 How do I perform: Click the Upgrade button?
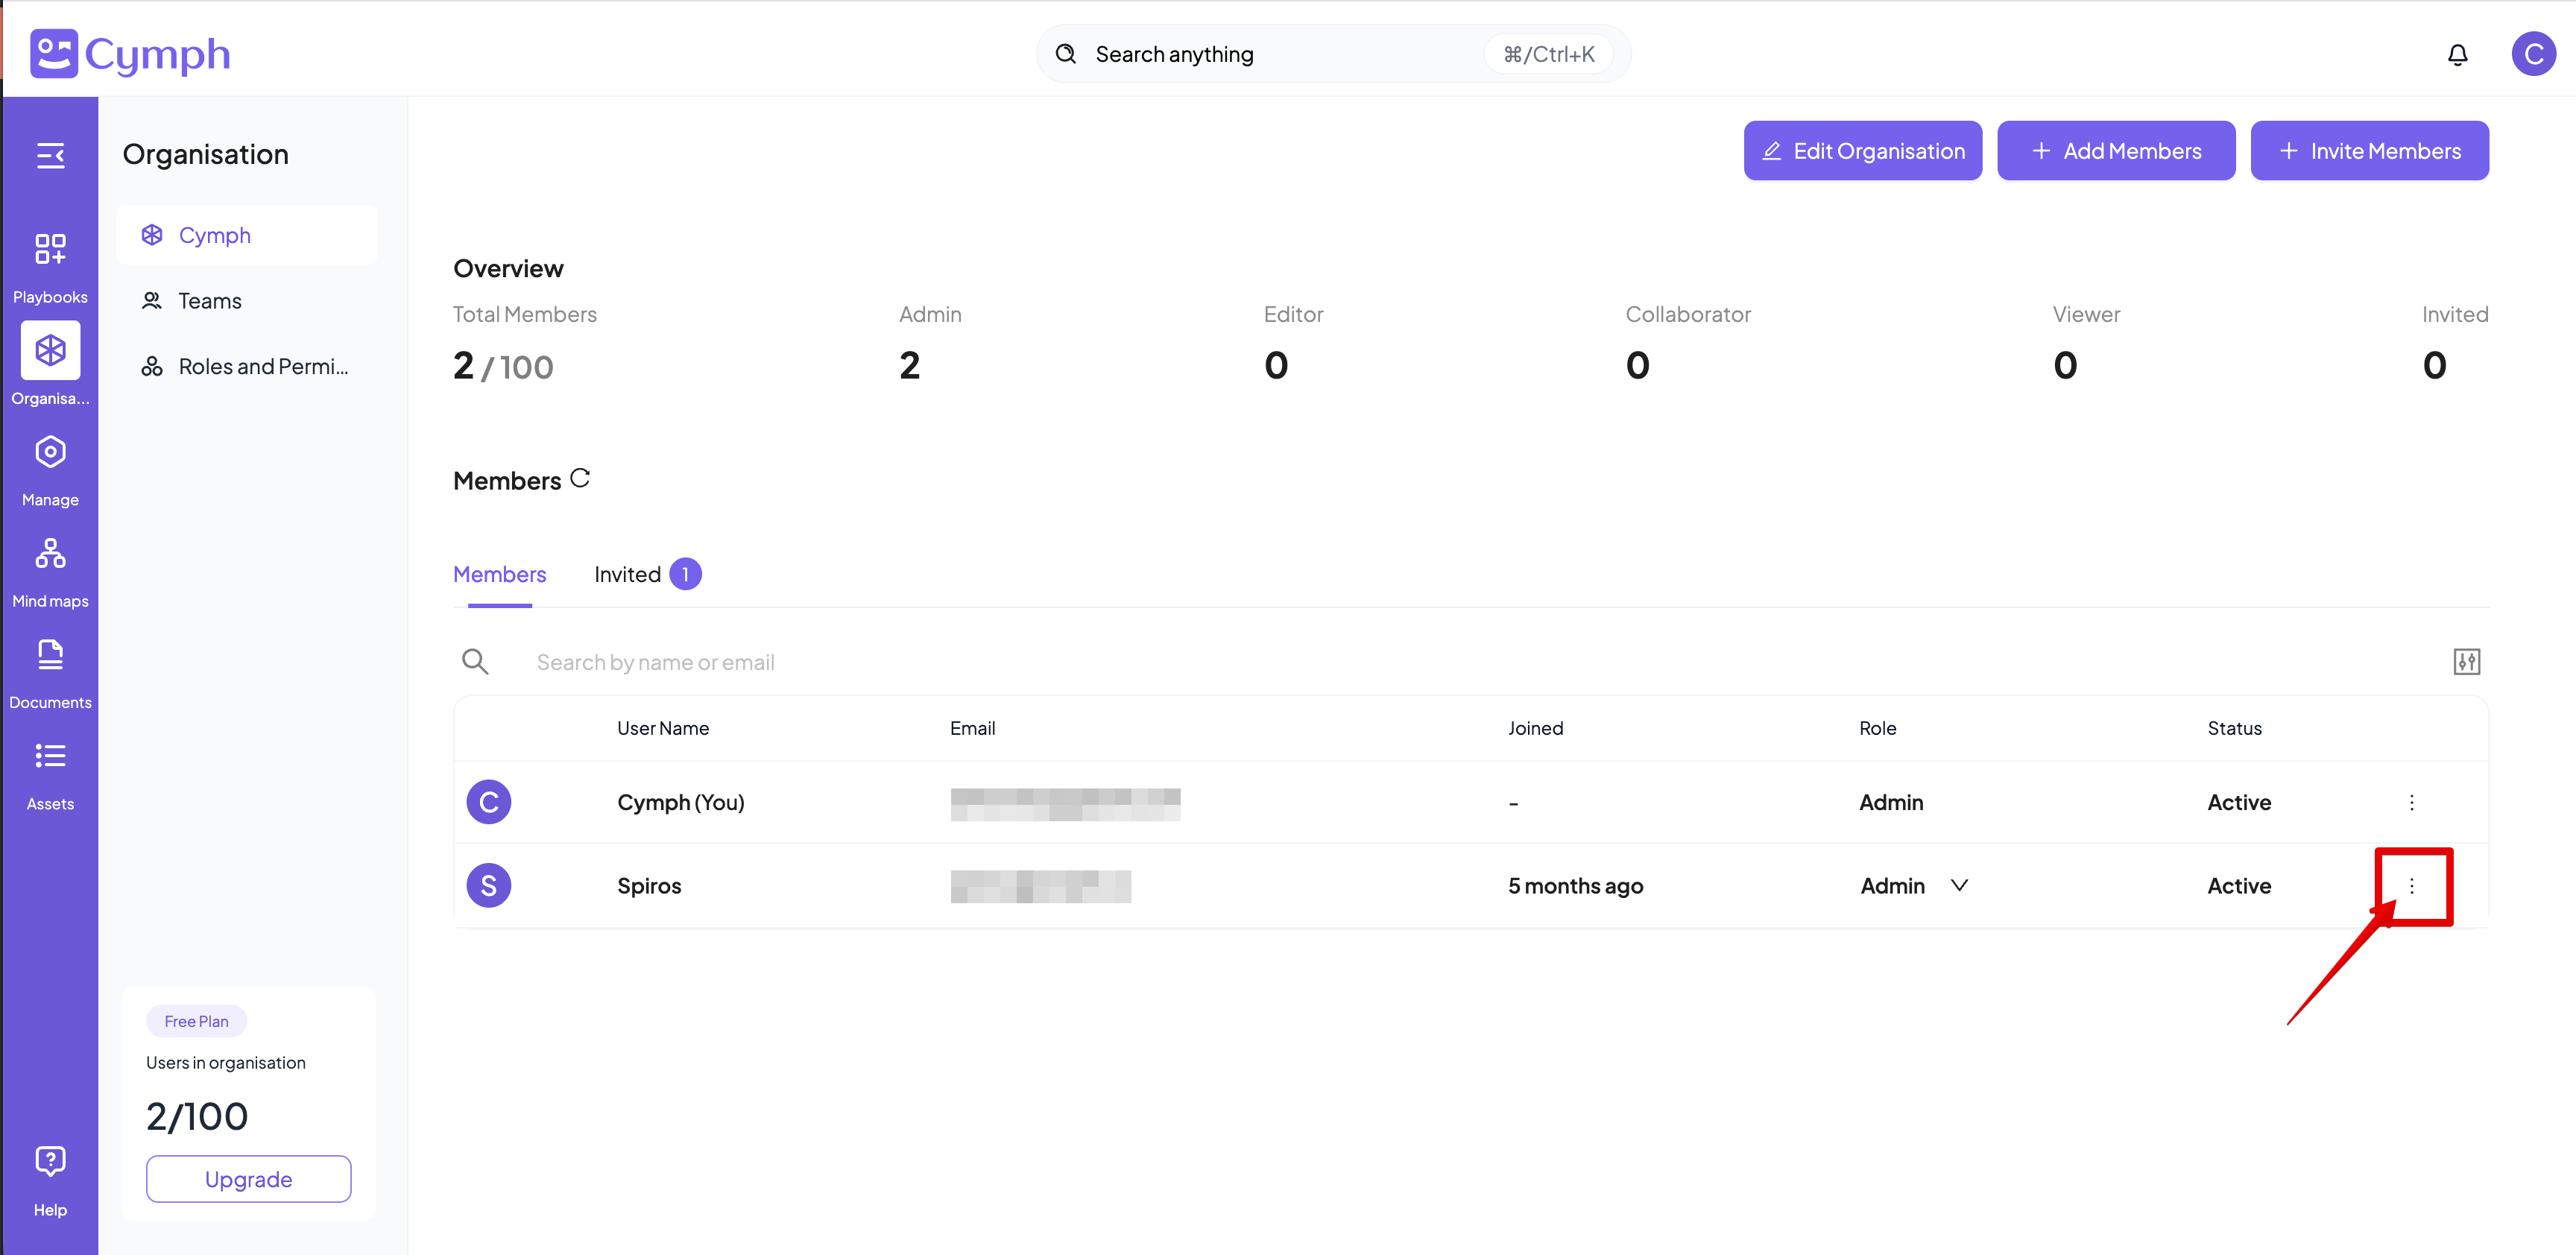248,1178
